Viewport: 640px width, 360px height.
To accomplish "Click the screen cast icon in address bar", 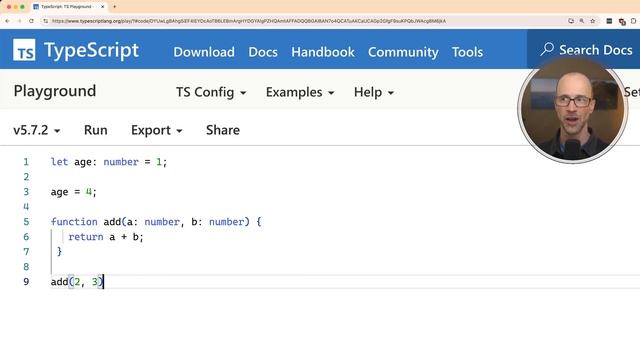I will (571, 21).
